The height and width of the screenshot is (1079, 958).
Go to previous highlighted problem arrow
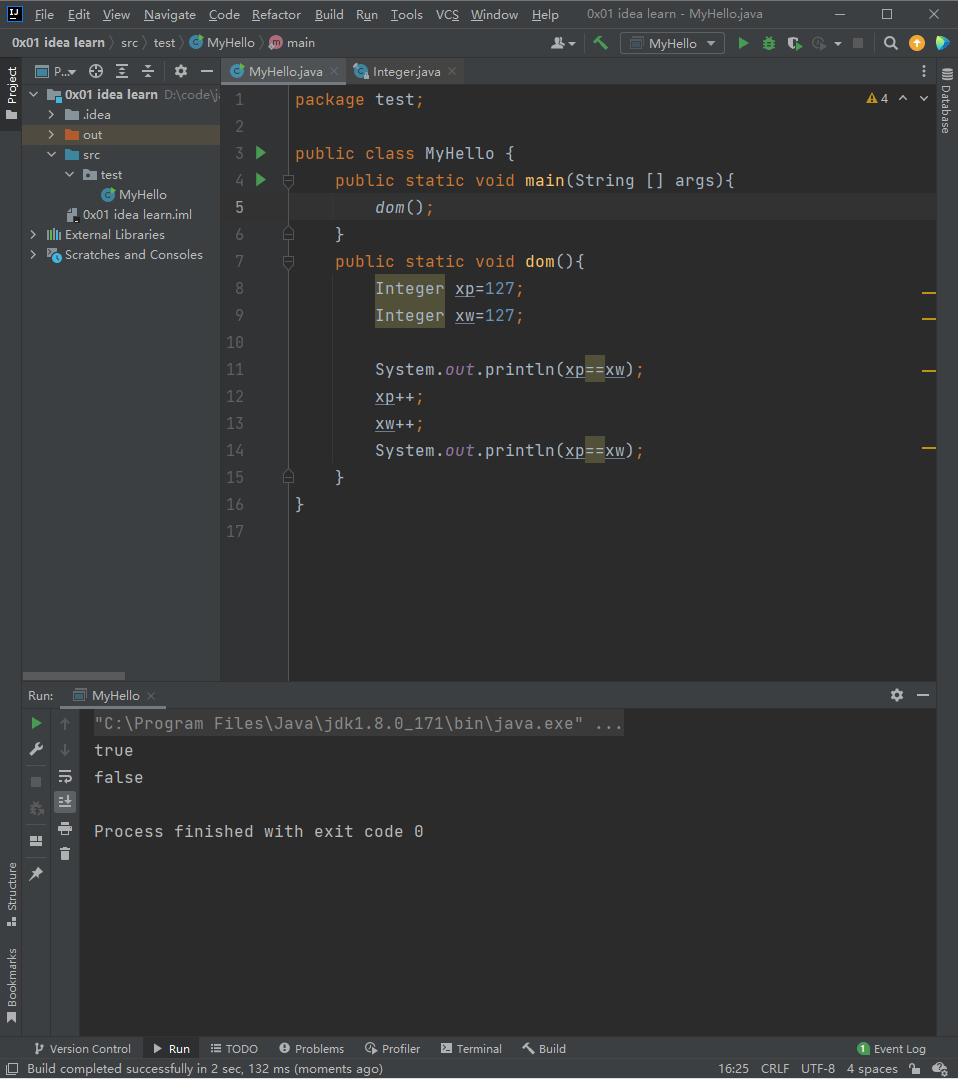903,98
